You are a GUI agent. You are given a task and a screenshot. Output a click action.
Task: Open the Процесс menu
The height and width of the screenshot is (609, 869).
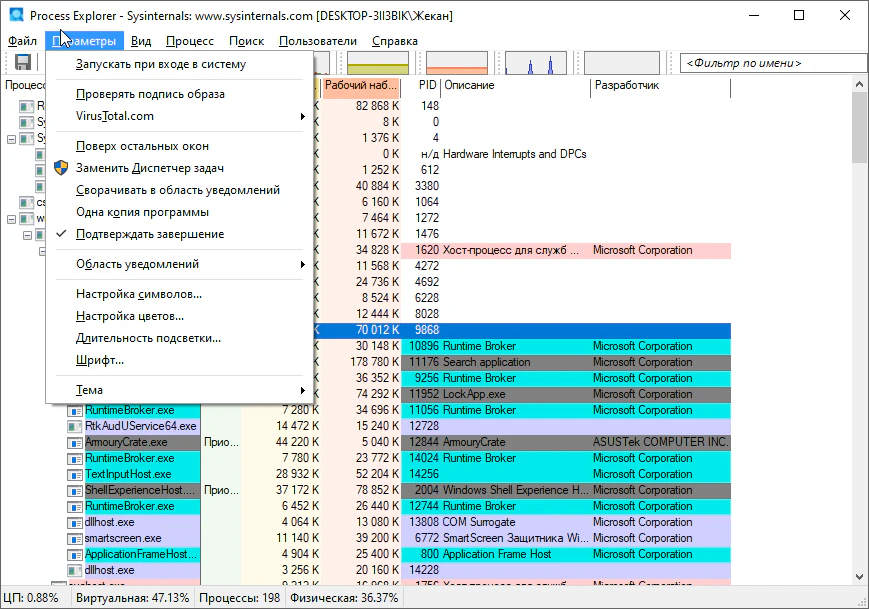(189, 41)
